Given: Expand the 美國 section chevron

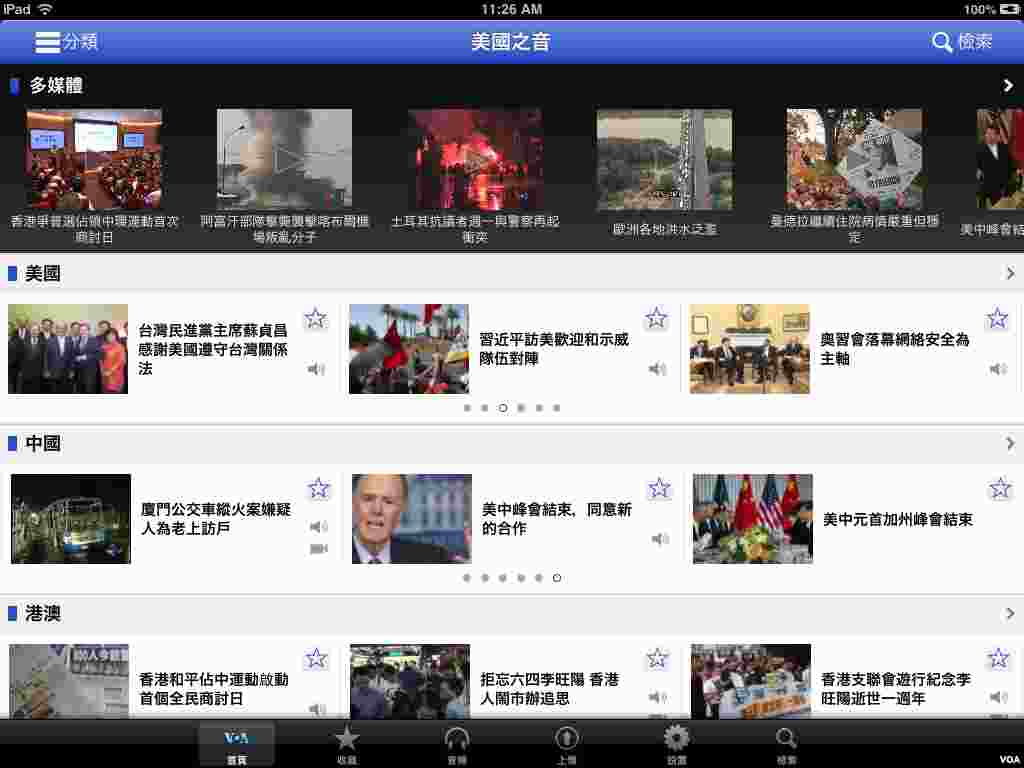Looking at the screenshot, I should [1010, 273].
